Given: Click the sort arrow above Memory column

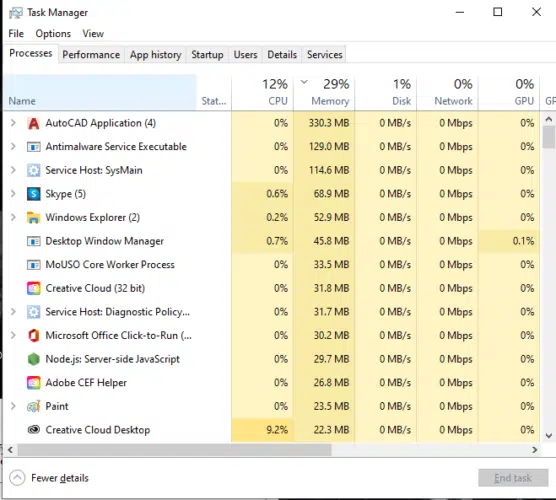Looking at the screenshot, I should coord(304,82).
